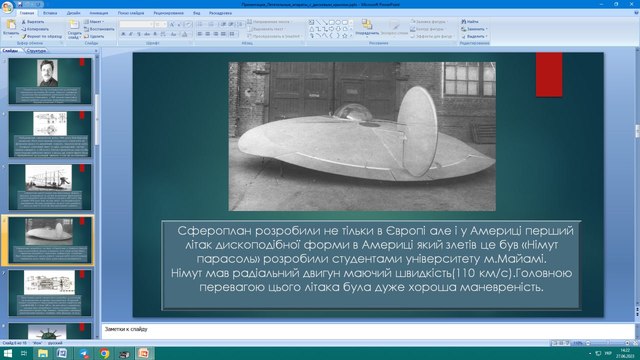Expand the Выделить selection dropdown

(474, 36)
